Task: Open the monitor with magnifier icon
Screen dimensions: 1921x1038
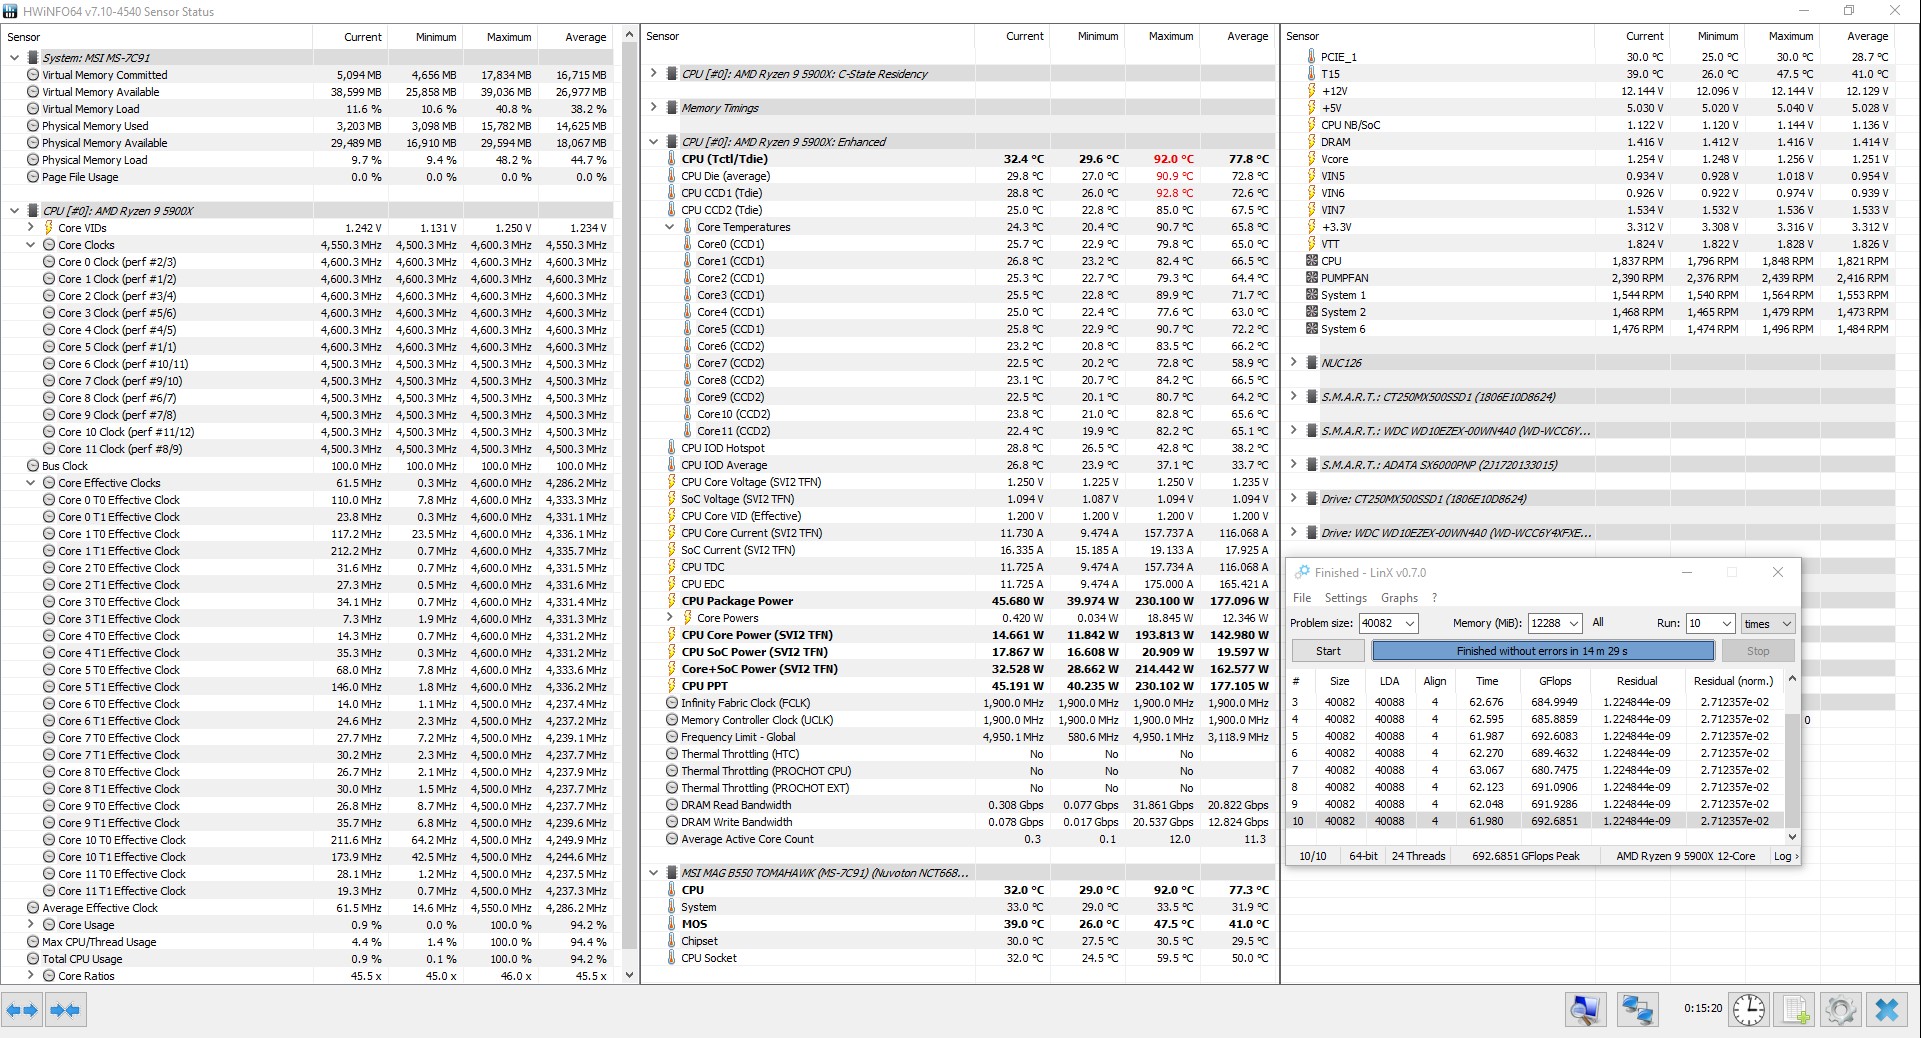Action: click(x=1586, y=1010)
